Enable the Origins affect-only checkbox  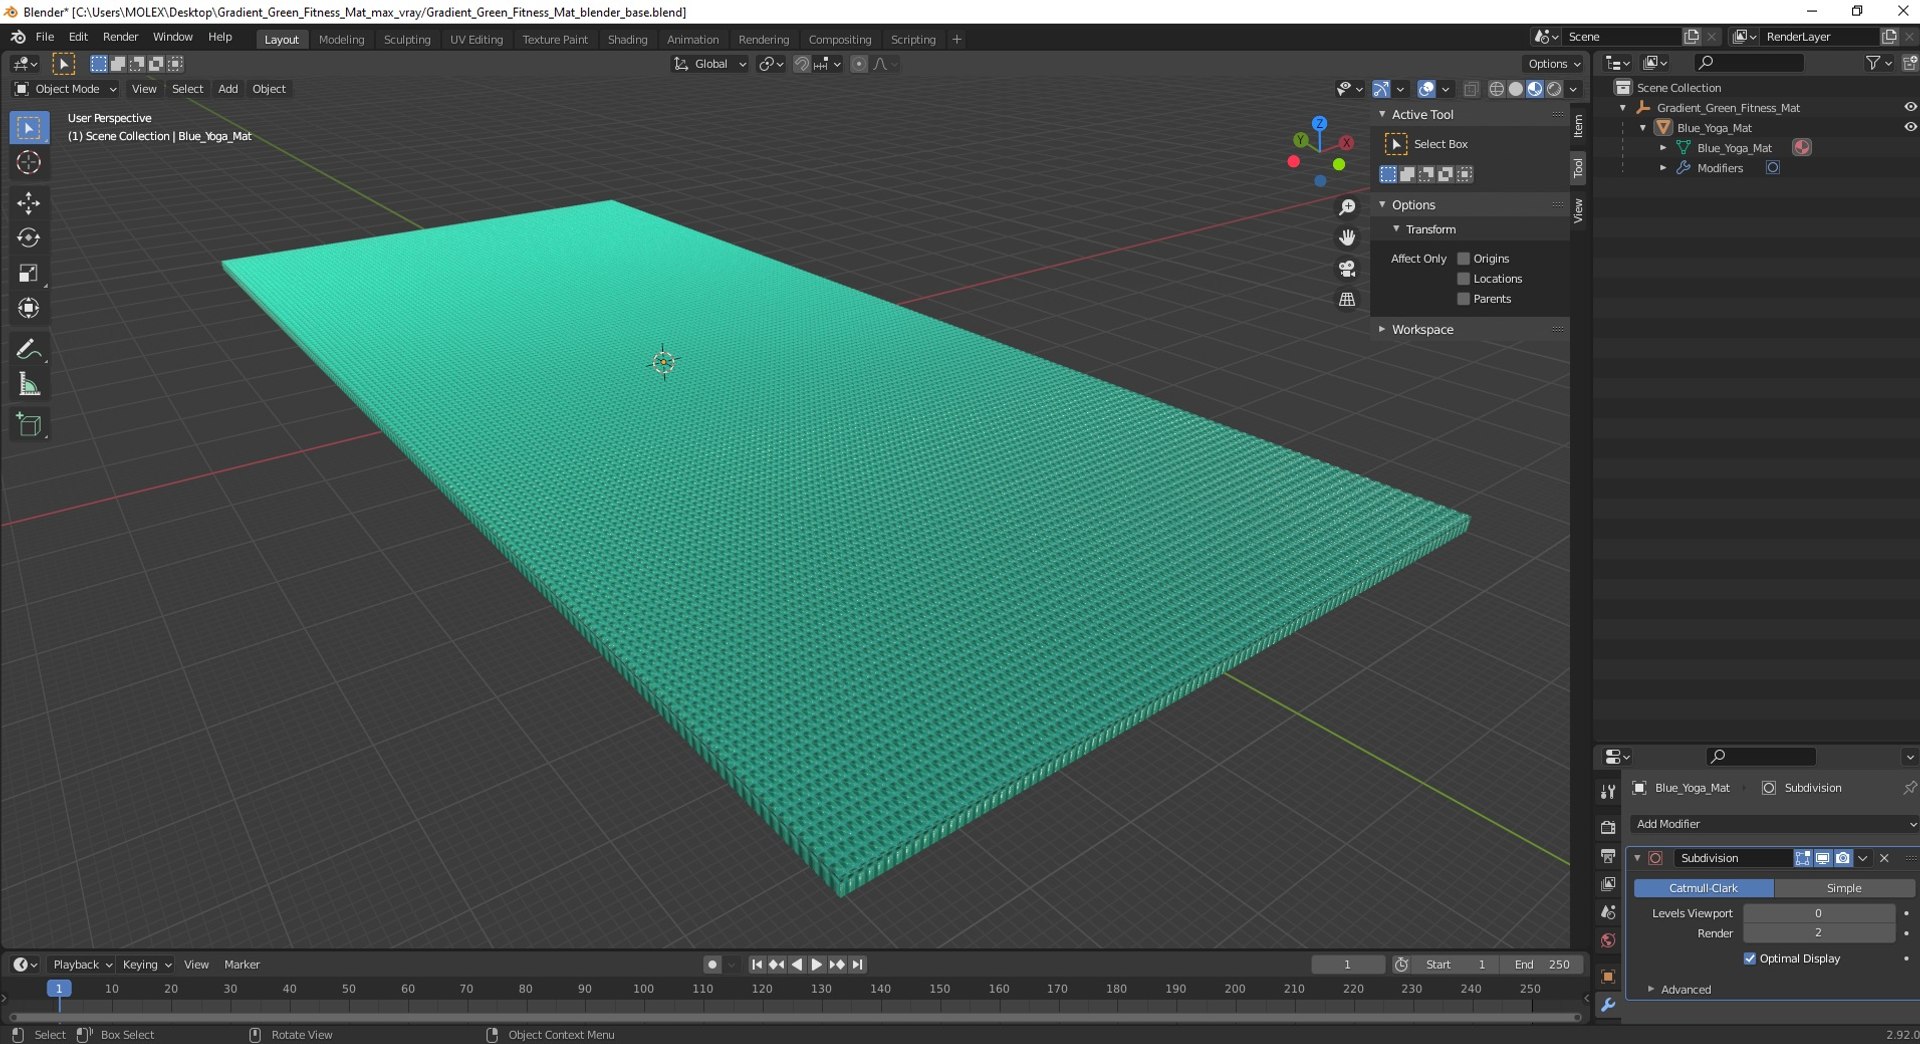click(1463, 259)
